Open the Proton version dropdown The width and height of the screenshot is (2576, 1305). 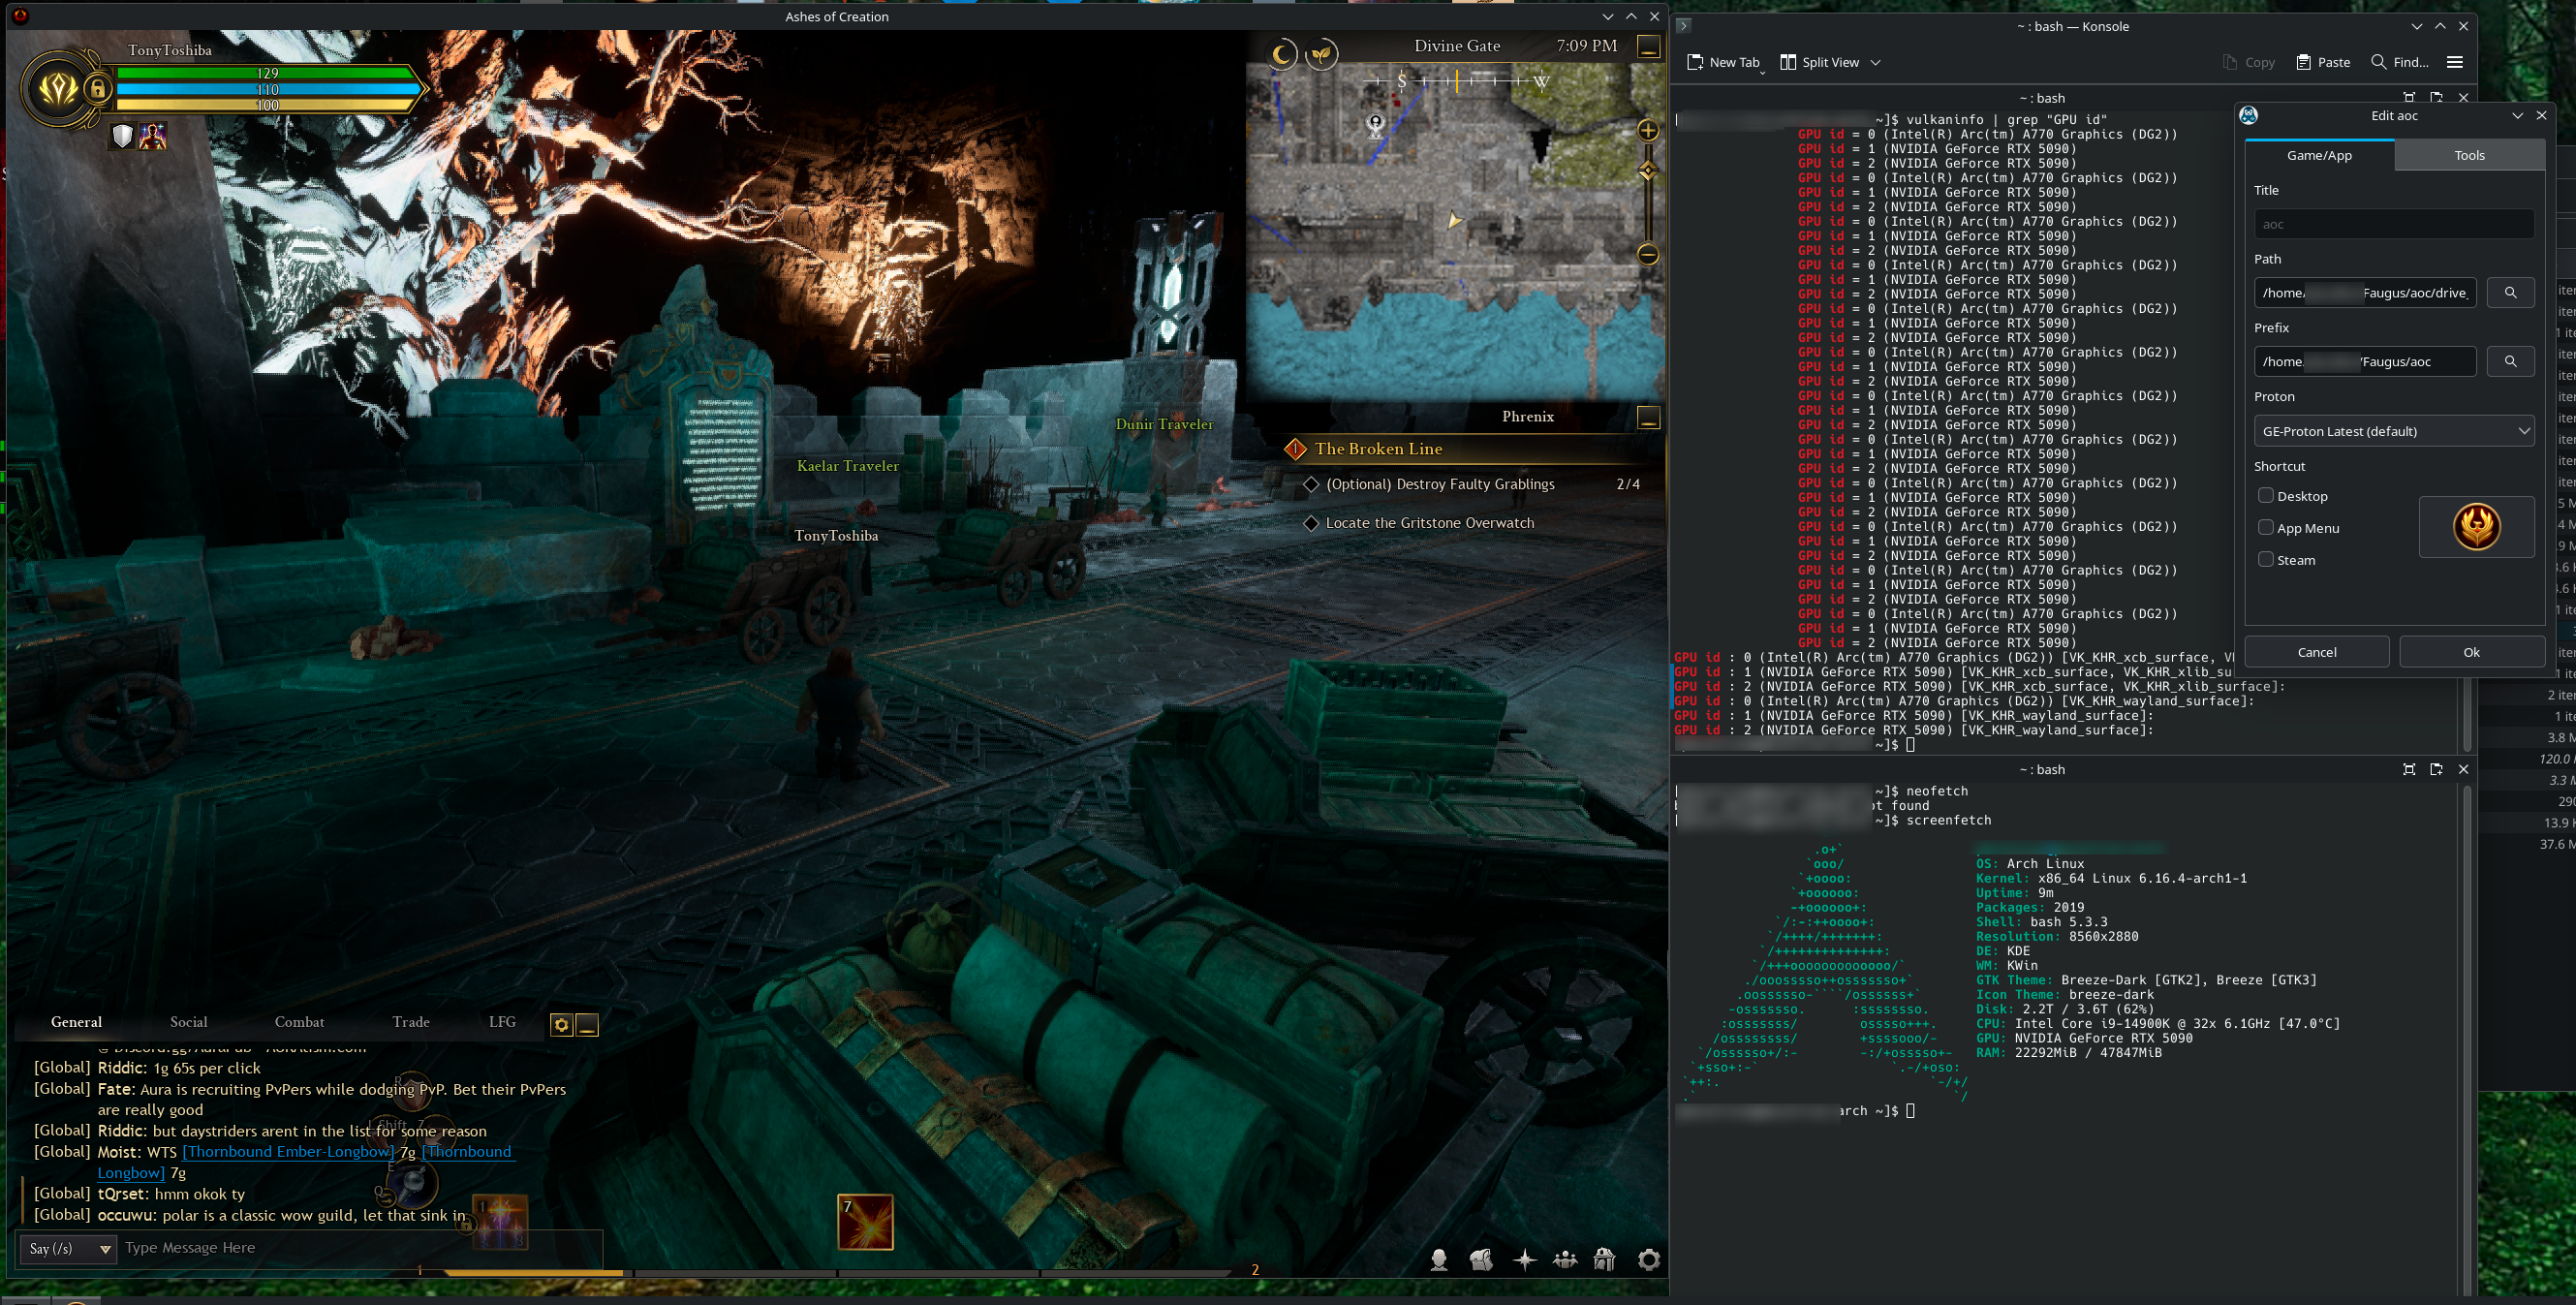tap(2393, 431)
